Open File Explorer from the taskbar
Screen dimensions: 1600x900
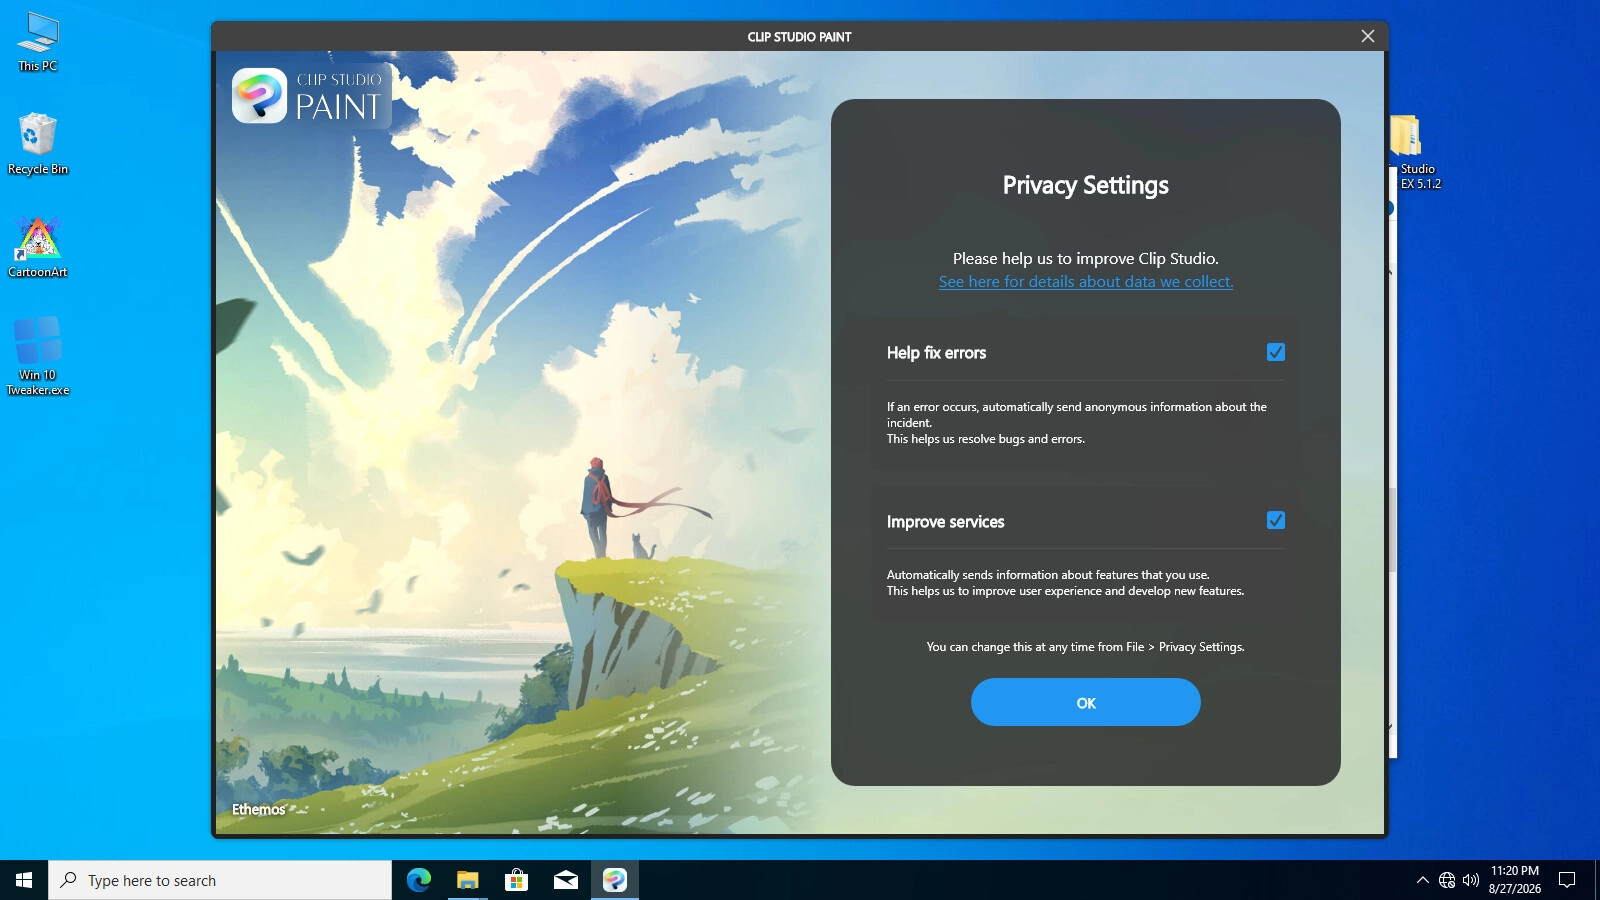click(467, 880)
